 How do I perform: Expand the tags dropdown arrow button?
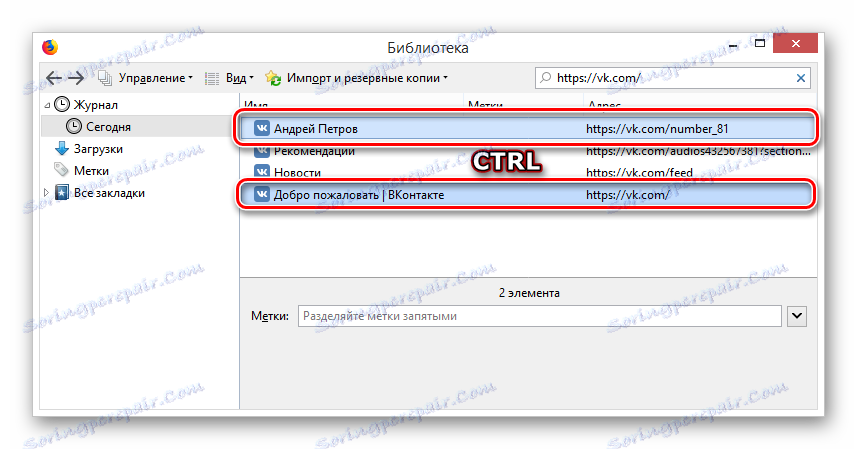[797, 316]
